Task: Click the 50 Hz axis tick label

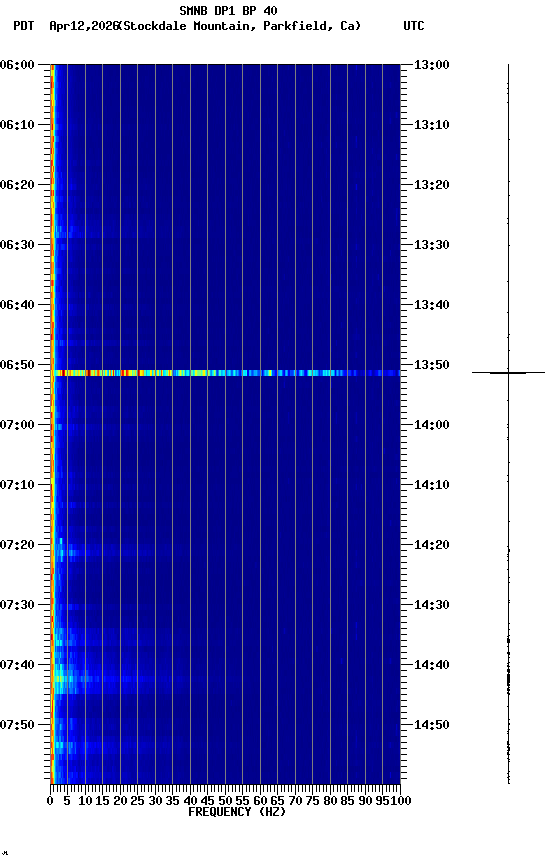Action: pyautogui.click(x=225, y=802)
